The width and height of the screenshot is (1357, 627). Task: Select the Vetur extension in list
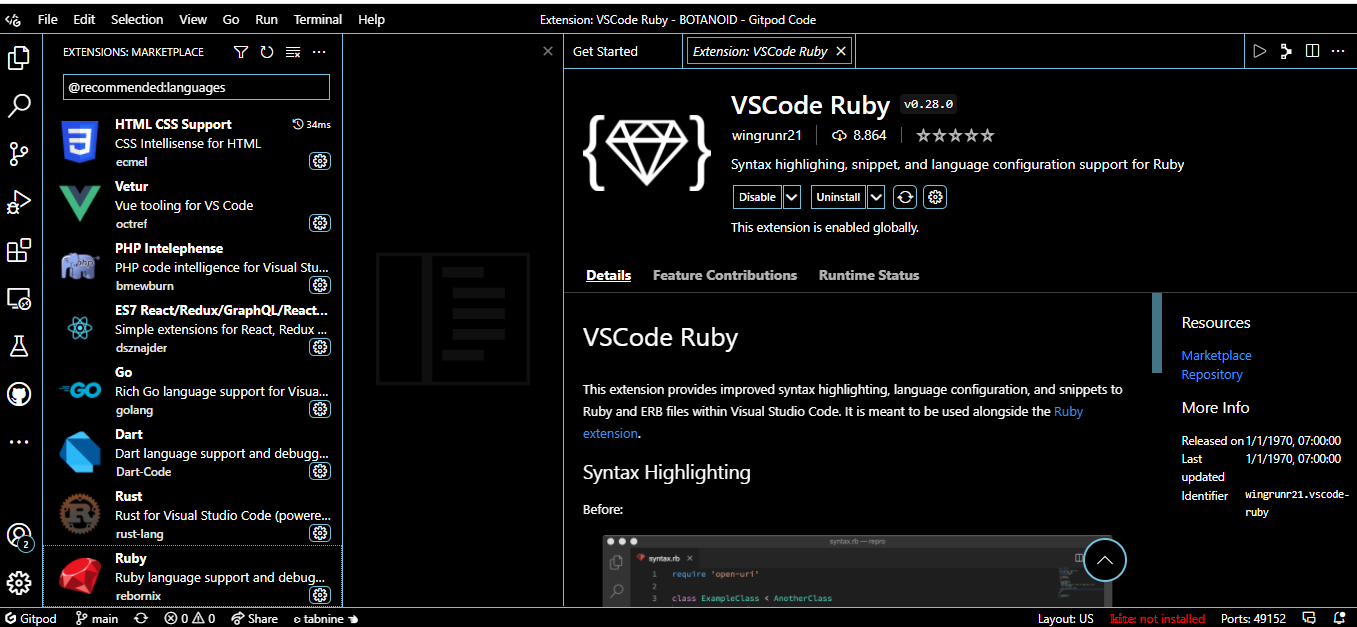(x=193, y=204)
